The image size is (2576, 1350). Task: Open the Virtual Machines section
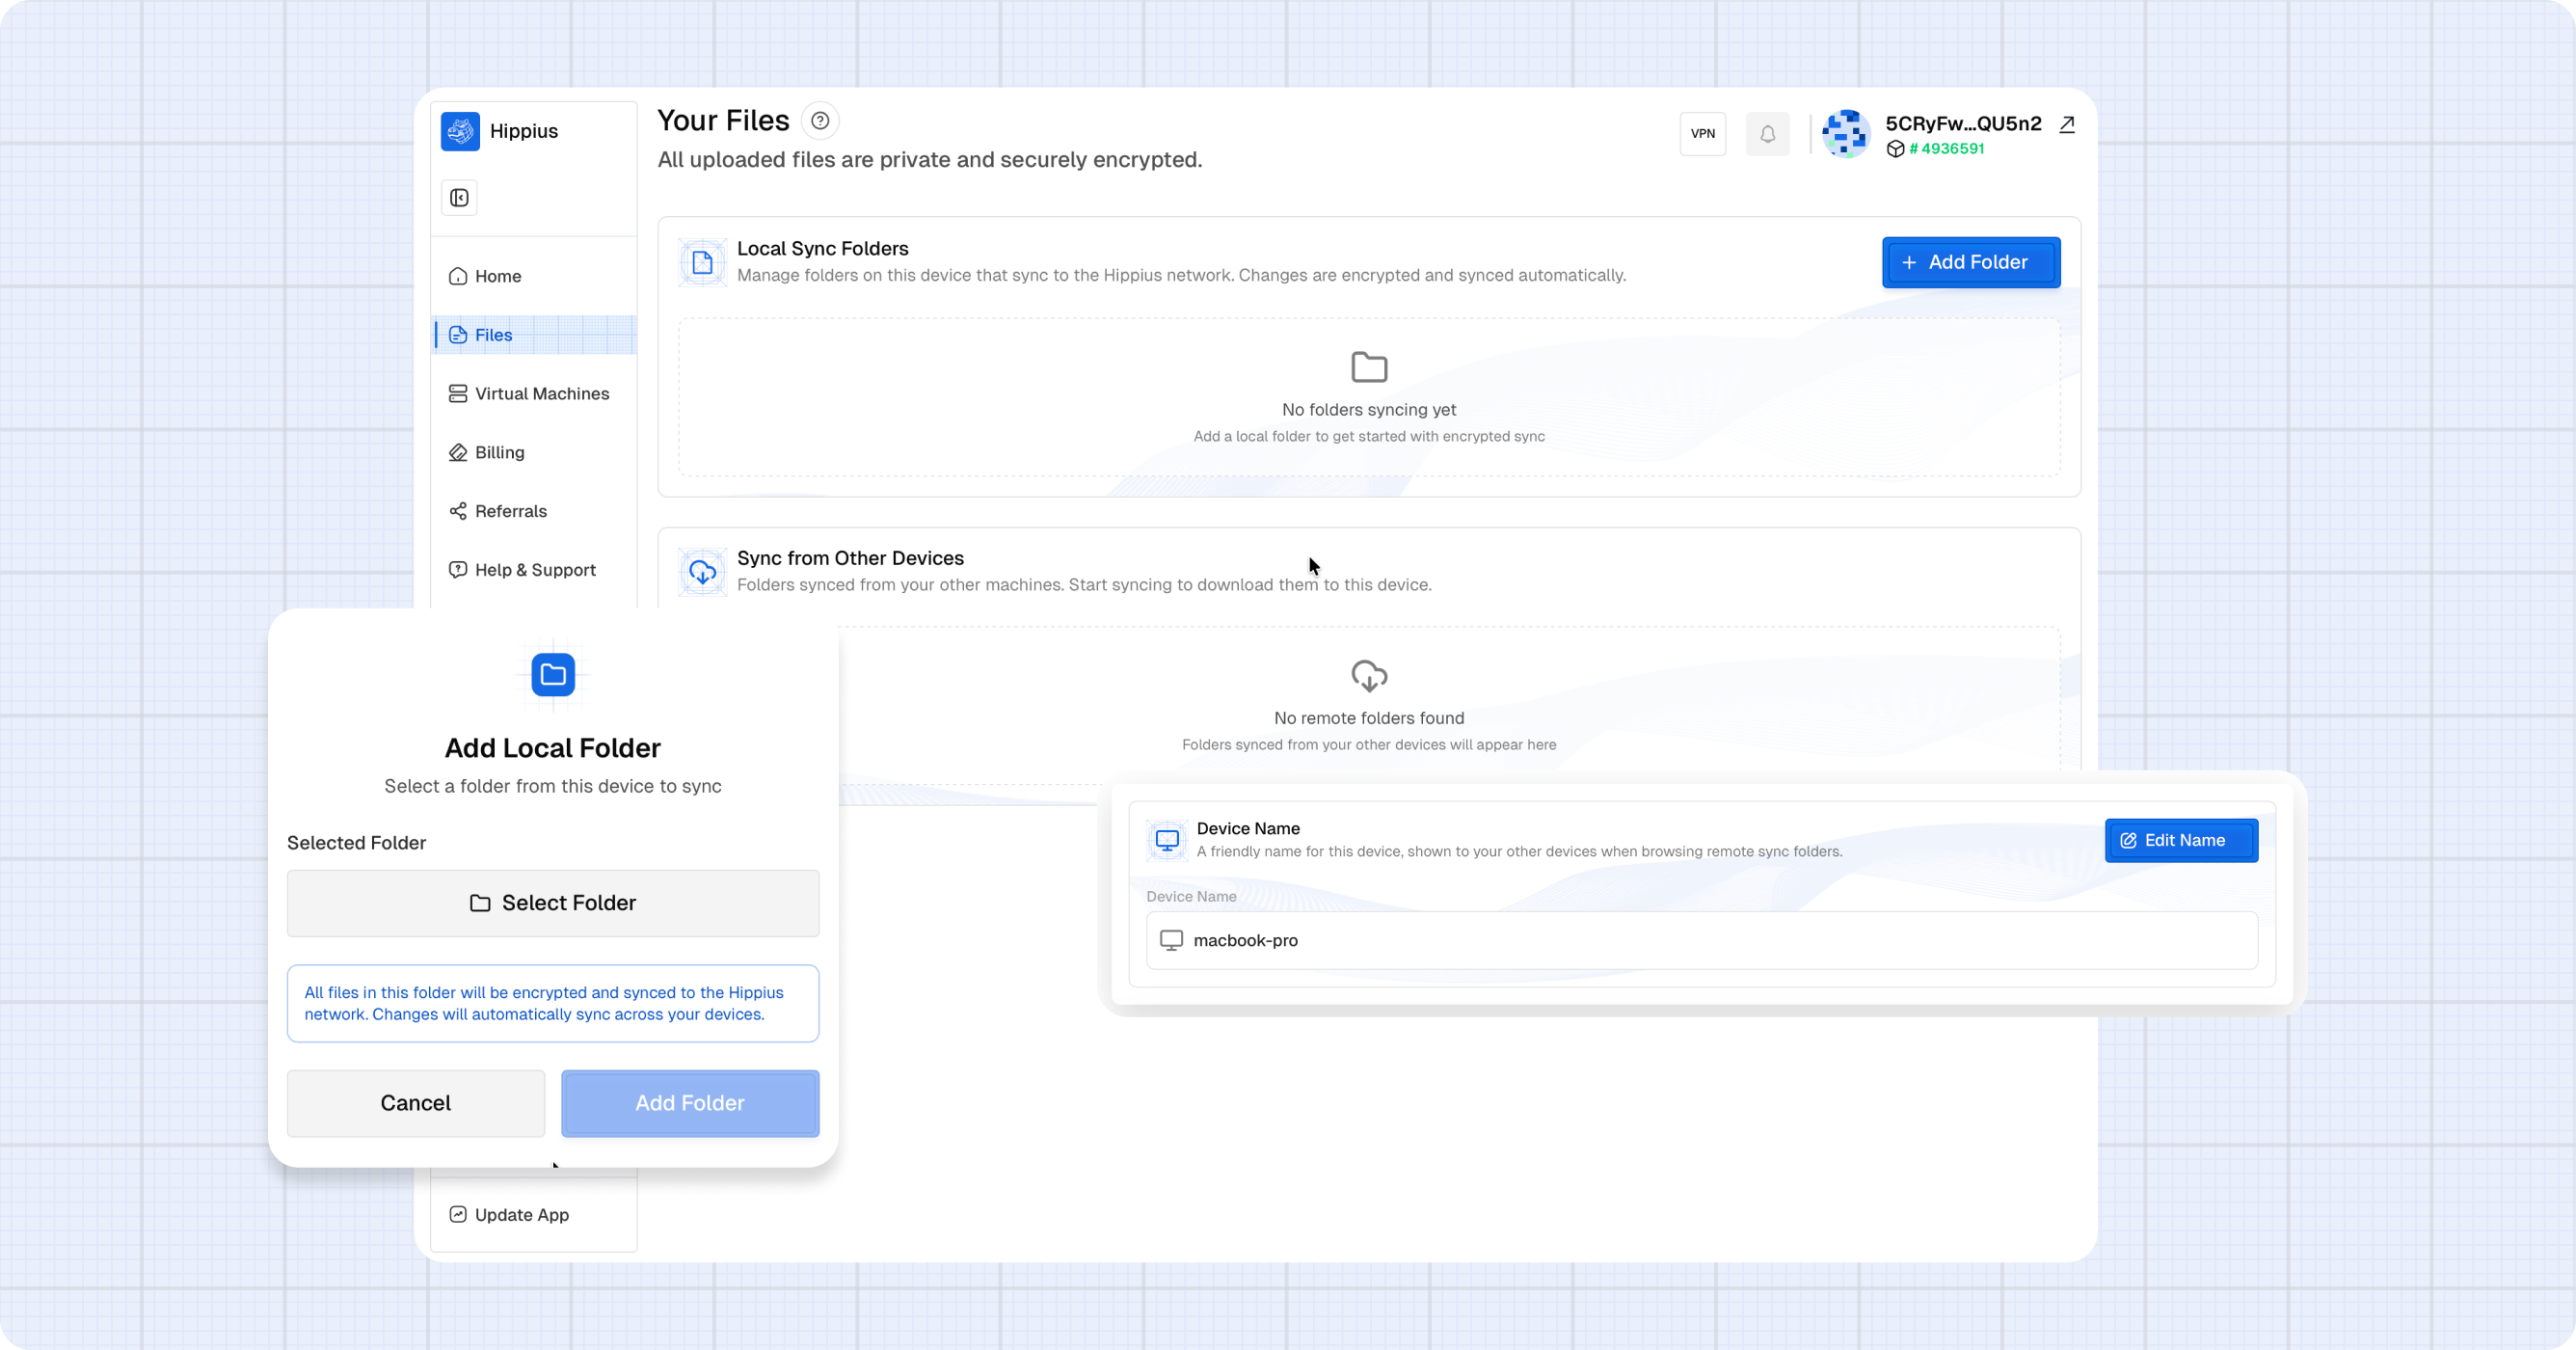pyautogui.click(x=541, y=393)
